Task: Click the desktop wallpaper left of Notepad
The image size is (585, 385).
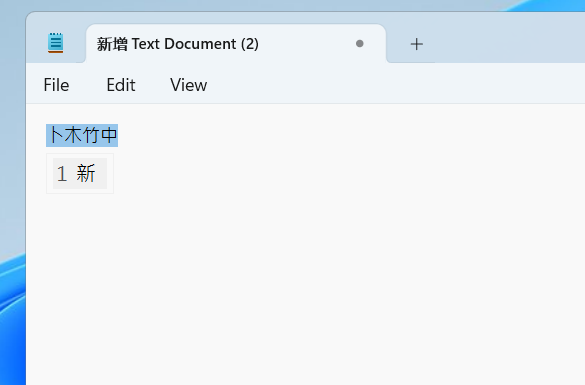Action: point(12,149)
